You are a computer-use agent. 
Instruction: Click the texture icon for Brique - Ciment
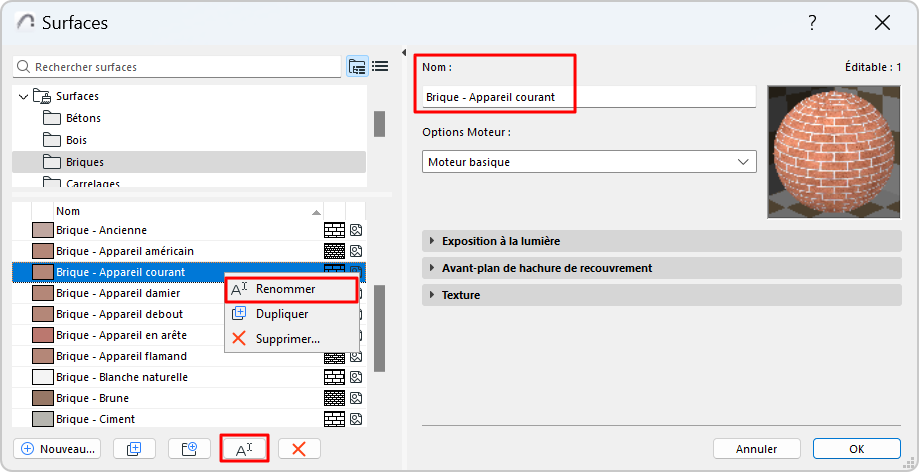pyautogui.click(x=355, y=419)
